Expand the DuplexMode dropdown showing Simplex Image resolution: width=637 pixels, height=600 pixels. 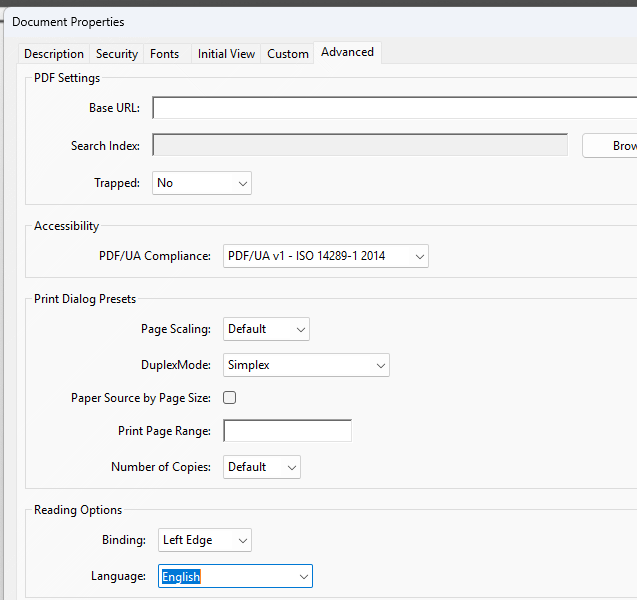[x=306, y=365]
